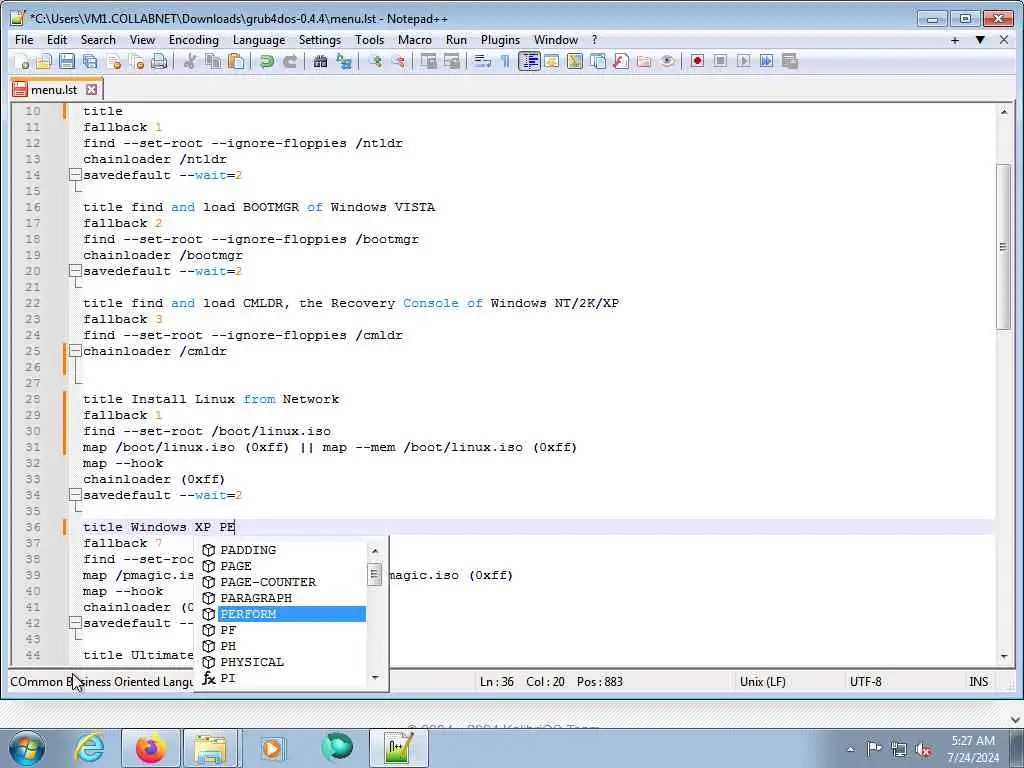Click the Run Macro Multiple Times icon

pos(767,61)
